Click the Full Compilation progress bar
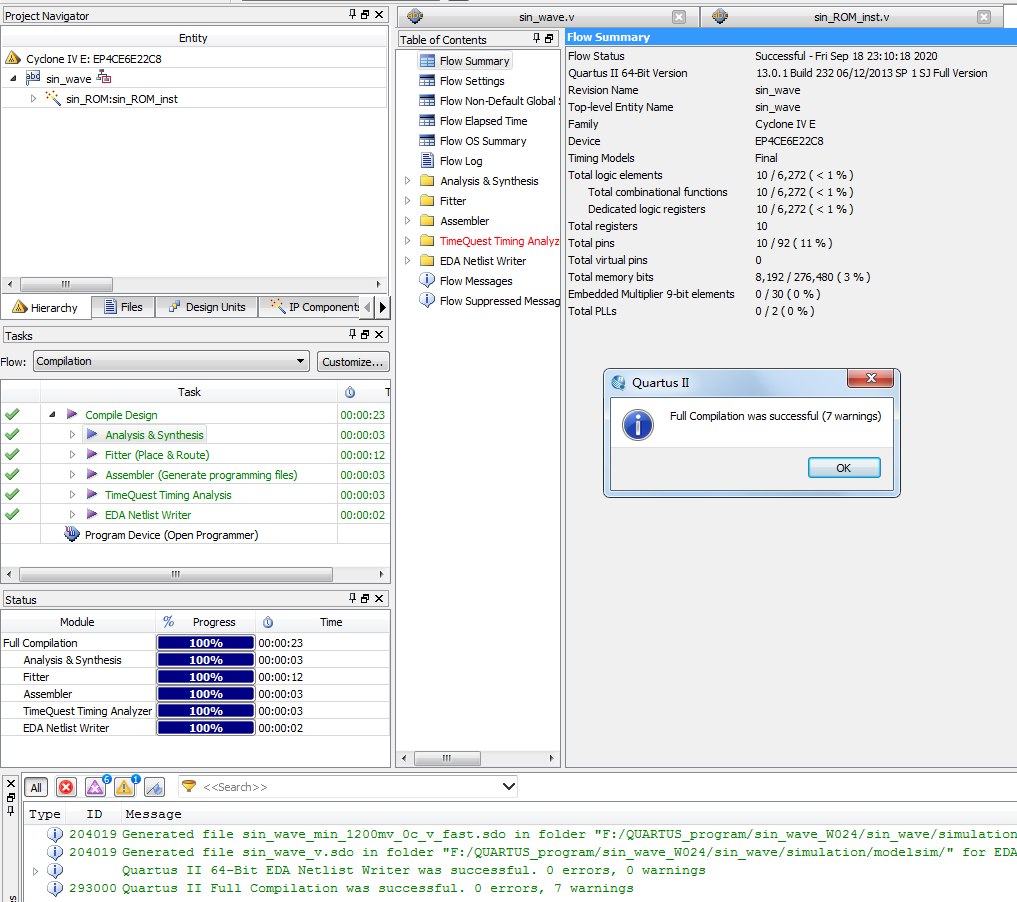This screenshot has width=1017, height=902. tap(206, 643)
